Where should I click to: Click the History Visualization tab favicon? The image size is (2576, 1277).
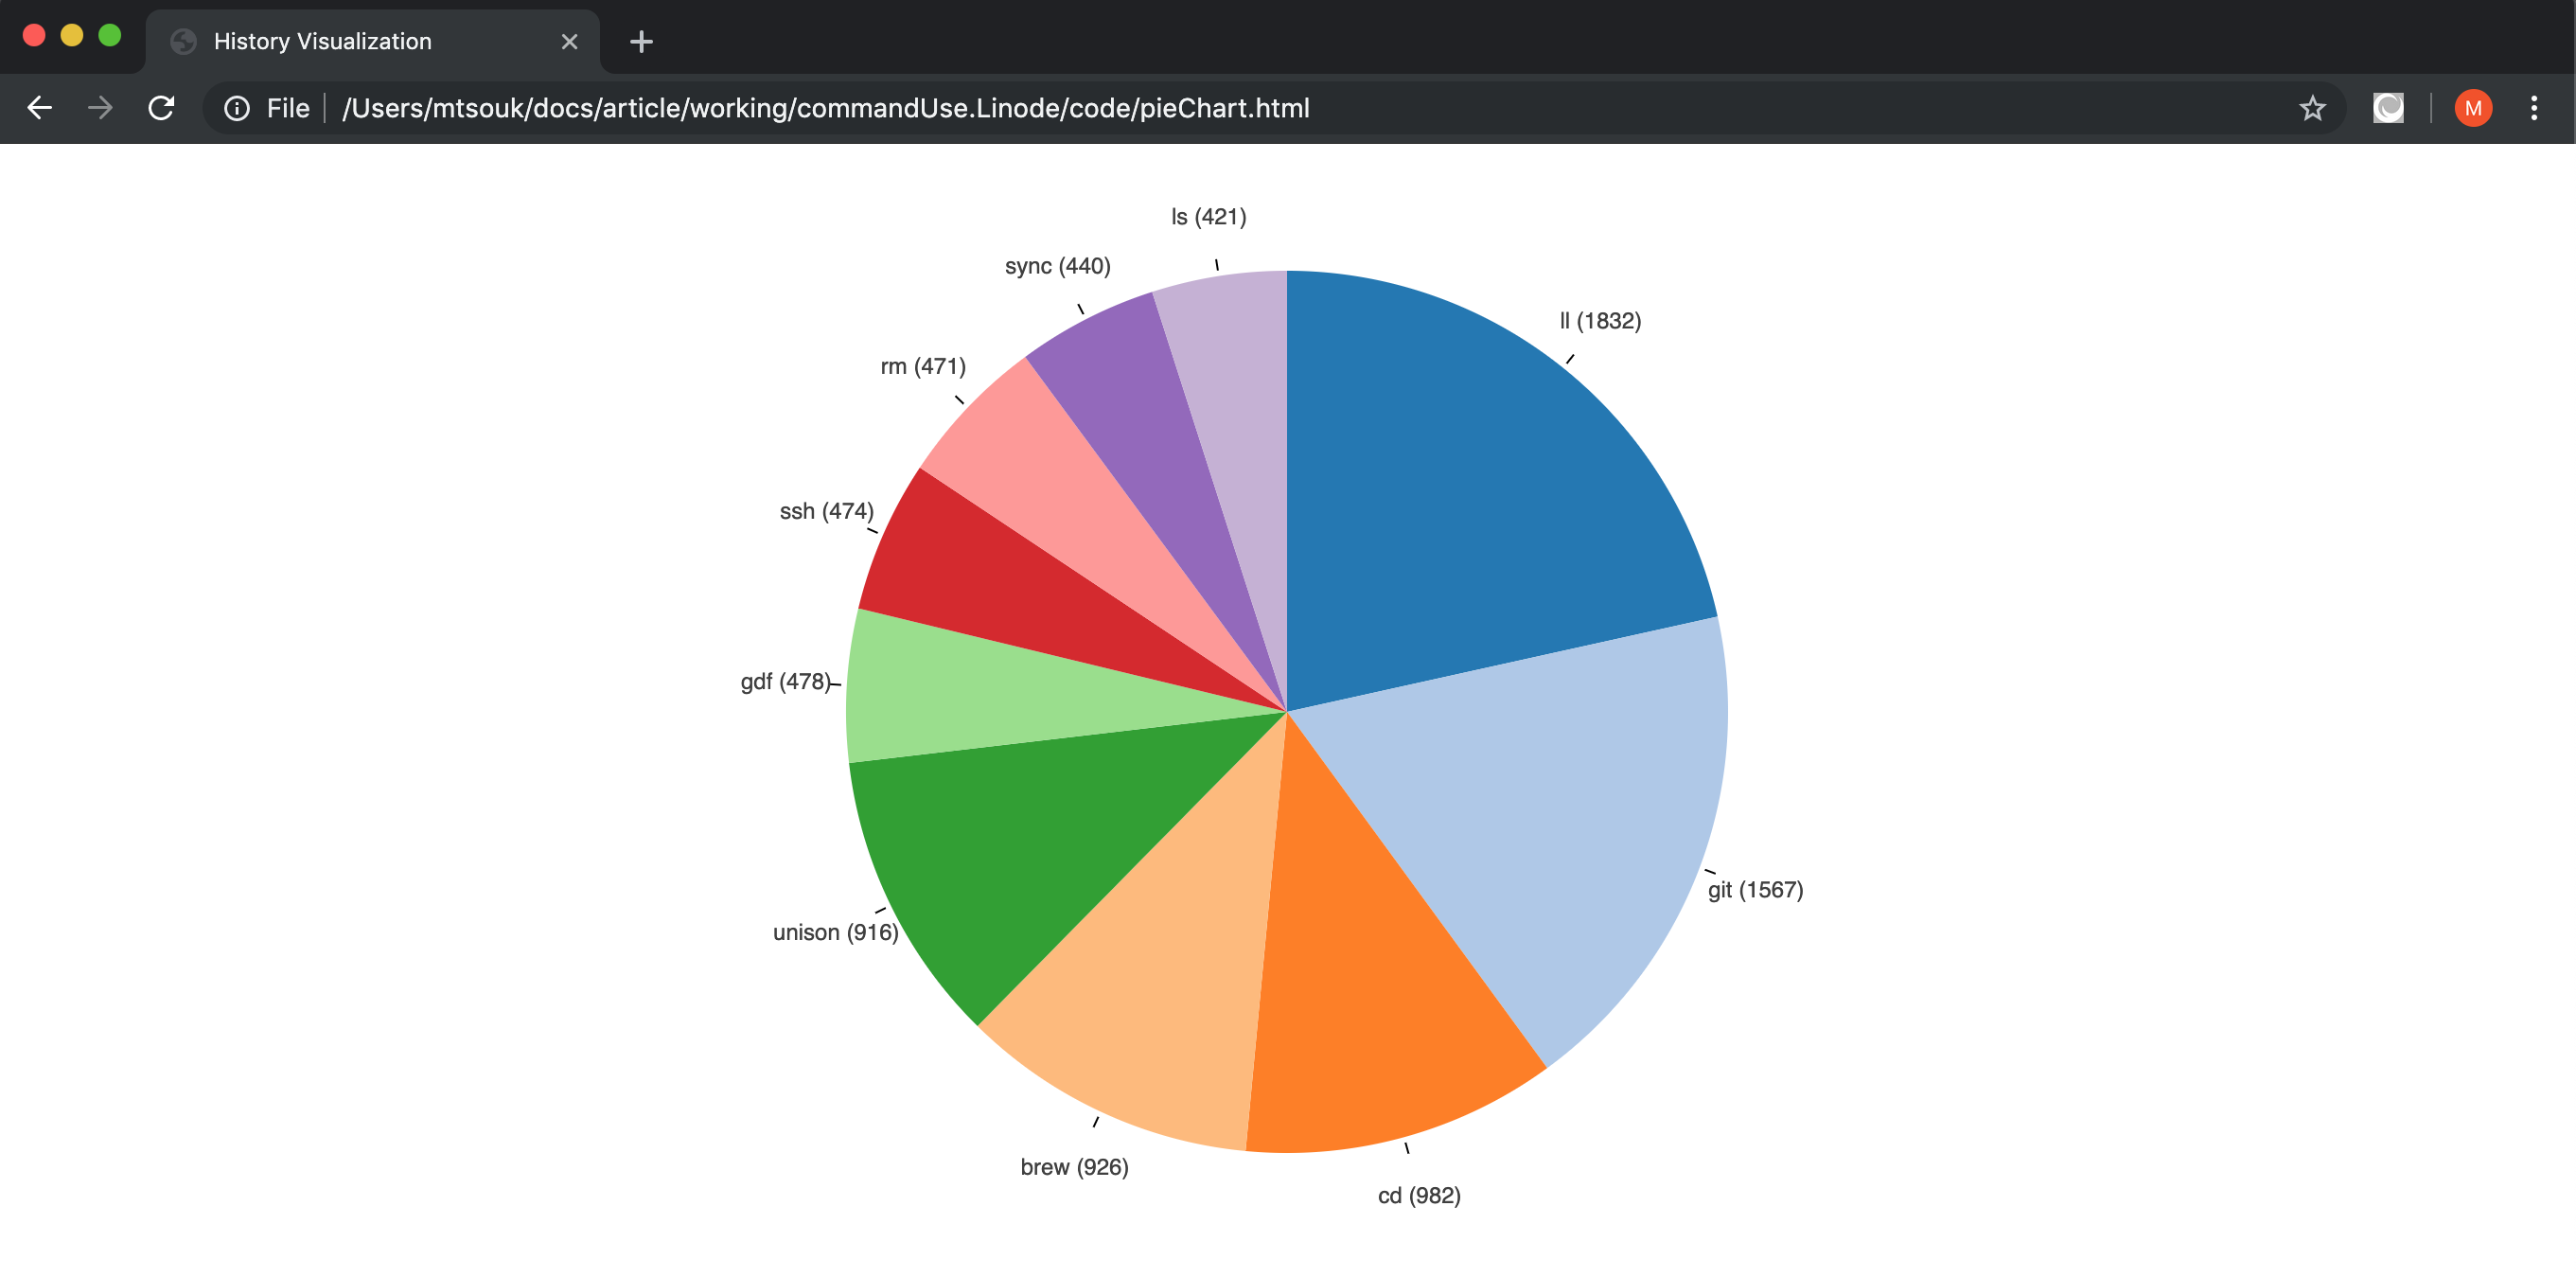pos(183,41)
